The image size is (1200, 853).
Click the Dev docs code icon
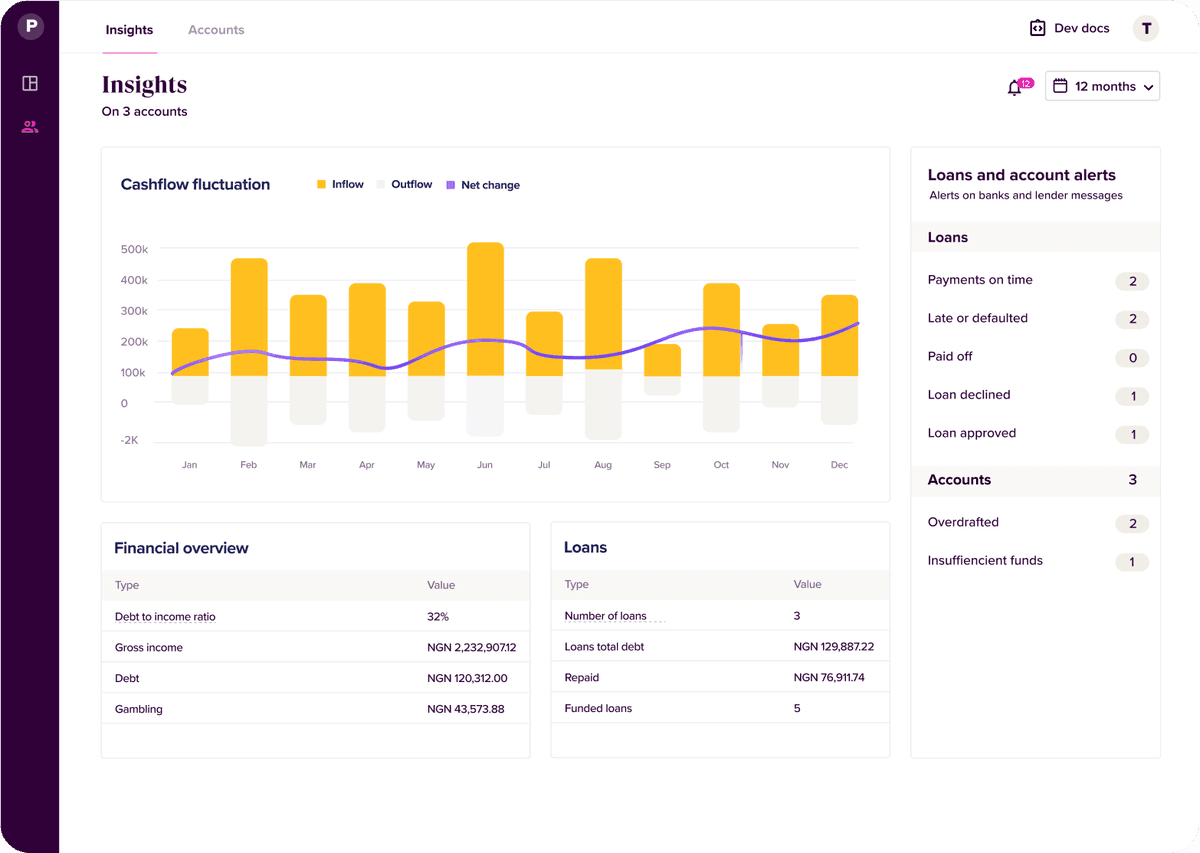pyautogui.click(x=1037, y=28)
